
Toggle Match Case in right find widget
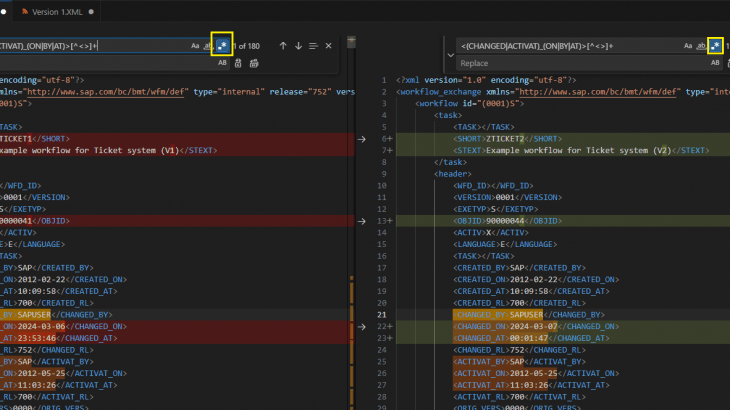pyautogui.click(x=688, y=46)
